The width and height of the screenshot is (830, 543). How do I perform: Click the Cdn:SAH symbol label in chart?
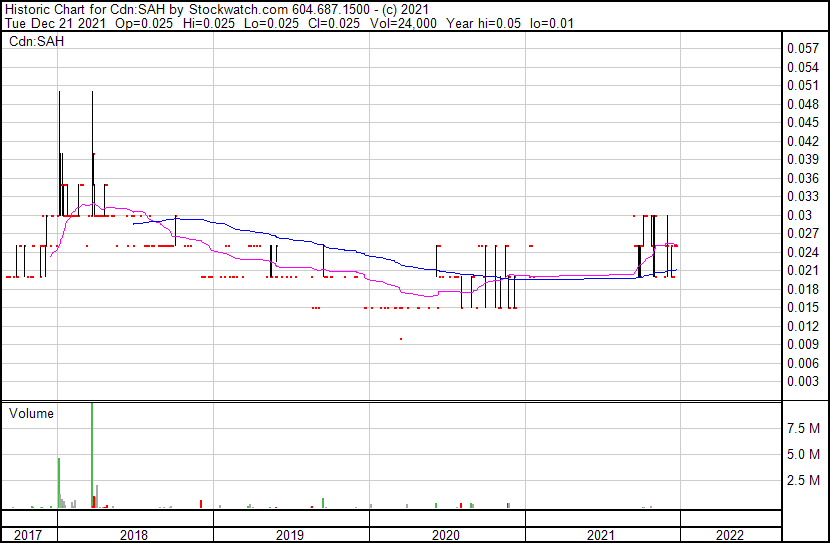35,43
